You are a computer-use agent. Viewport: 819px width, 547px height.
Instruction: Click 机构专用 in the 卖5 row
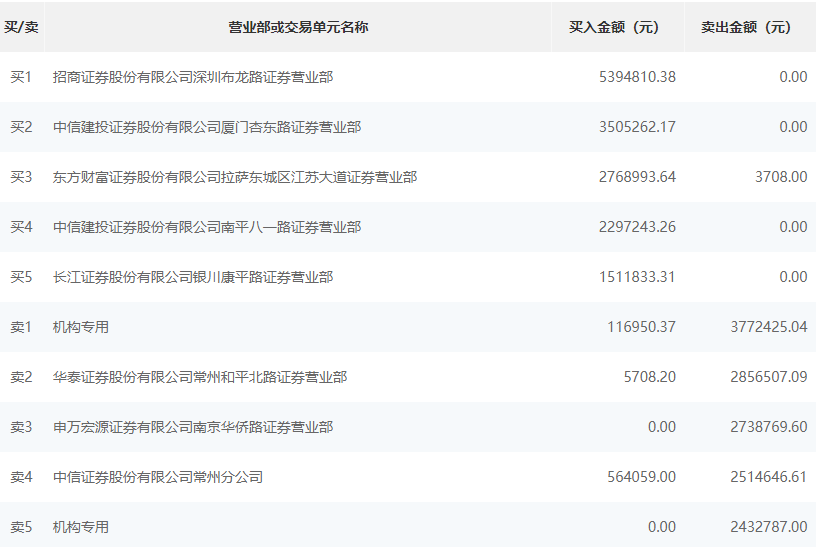pos(81,527)
